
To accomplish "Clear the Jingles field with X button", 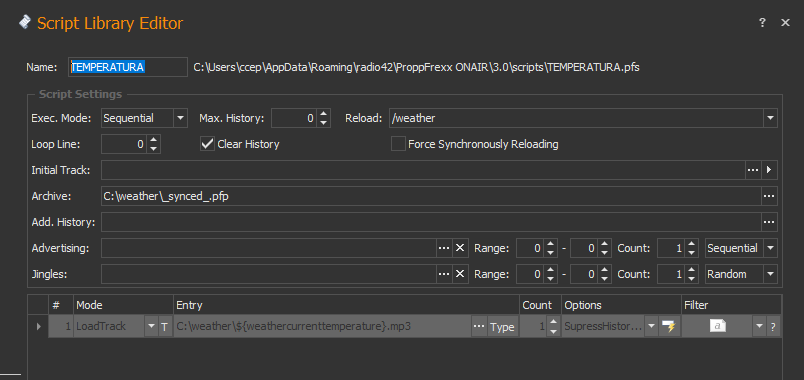I will (459, 274).
